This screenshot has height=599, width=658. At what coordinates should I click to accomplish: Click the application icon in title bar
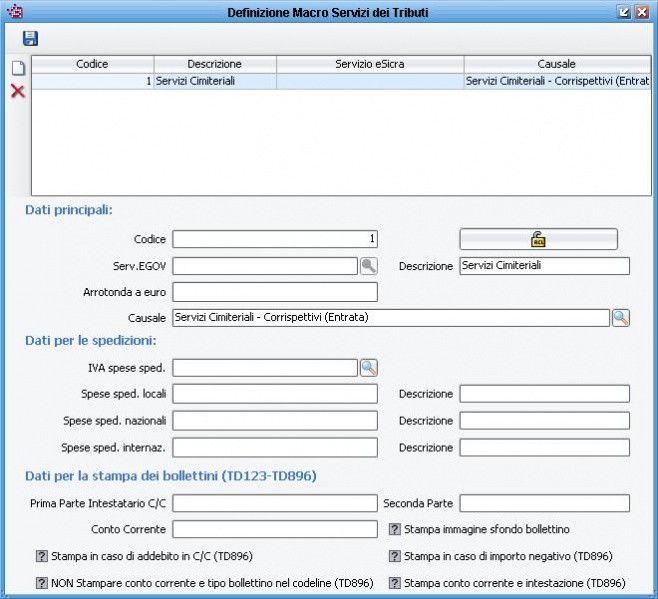tap(14, 12)
